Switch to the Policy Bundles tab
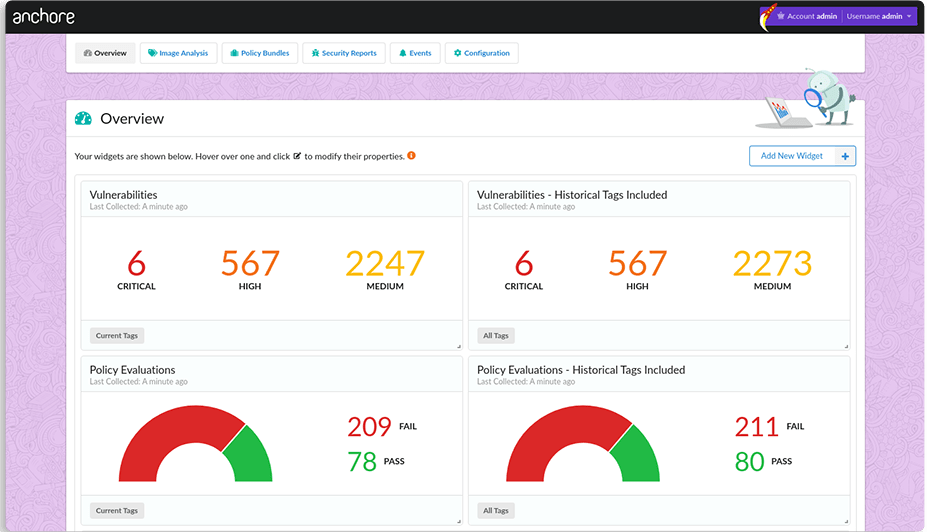The height and width of the screenshot is (532, 927). tap(260, 53)
